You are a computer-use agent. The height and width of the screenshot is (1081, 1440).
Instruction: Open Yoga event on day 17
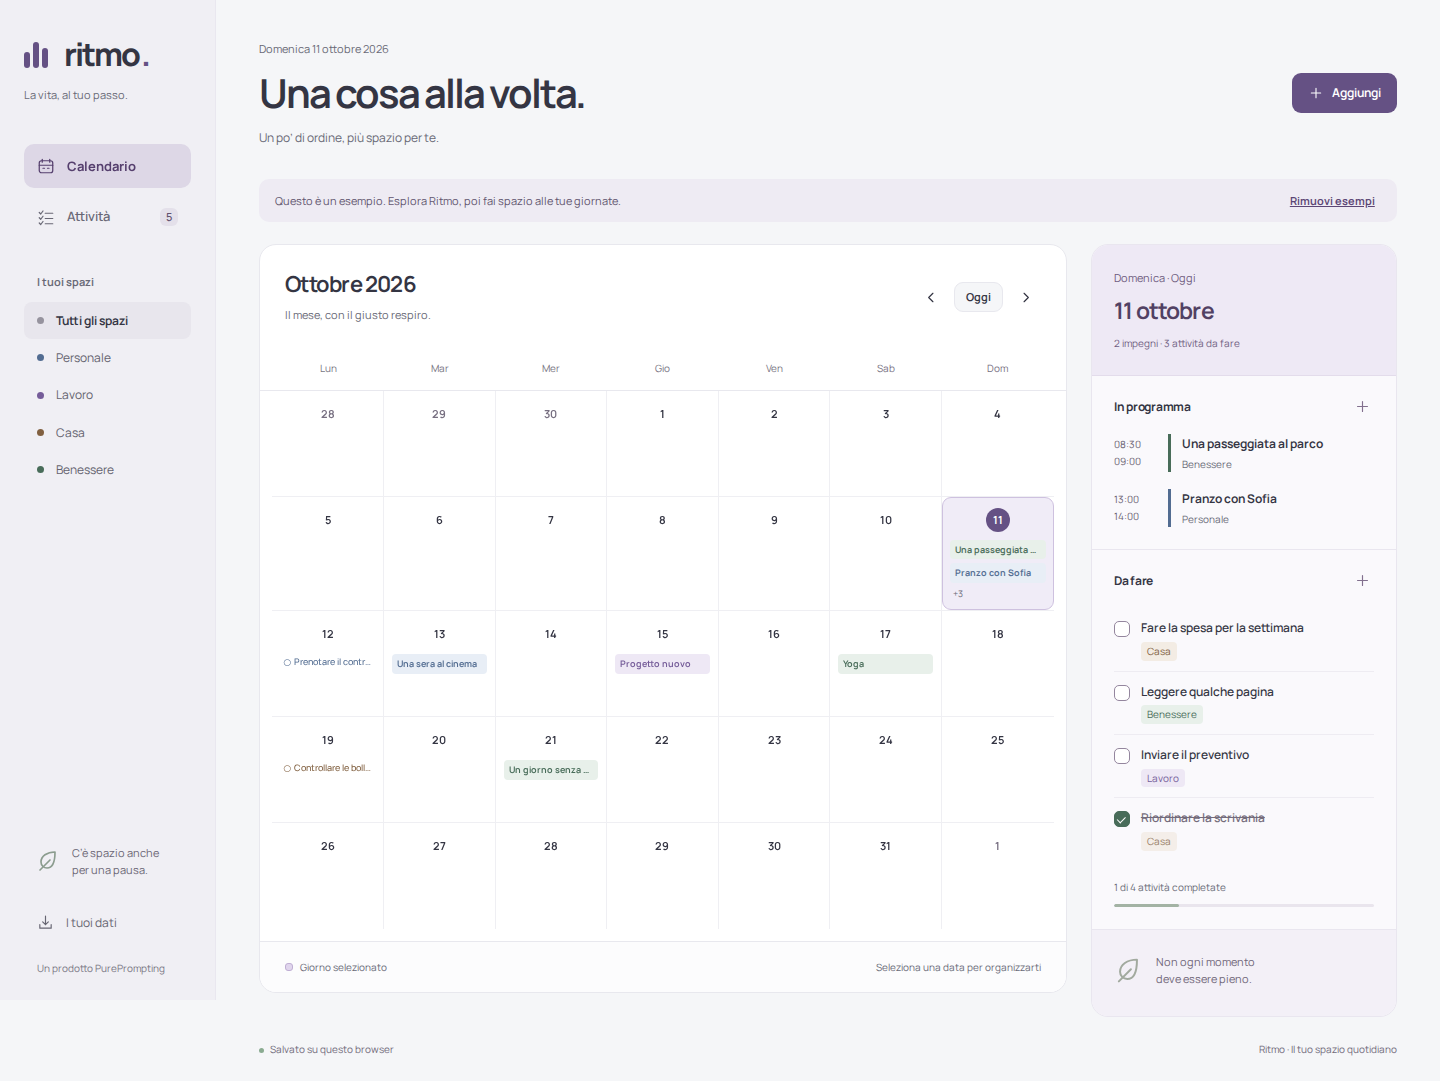pos(885,664)
